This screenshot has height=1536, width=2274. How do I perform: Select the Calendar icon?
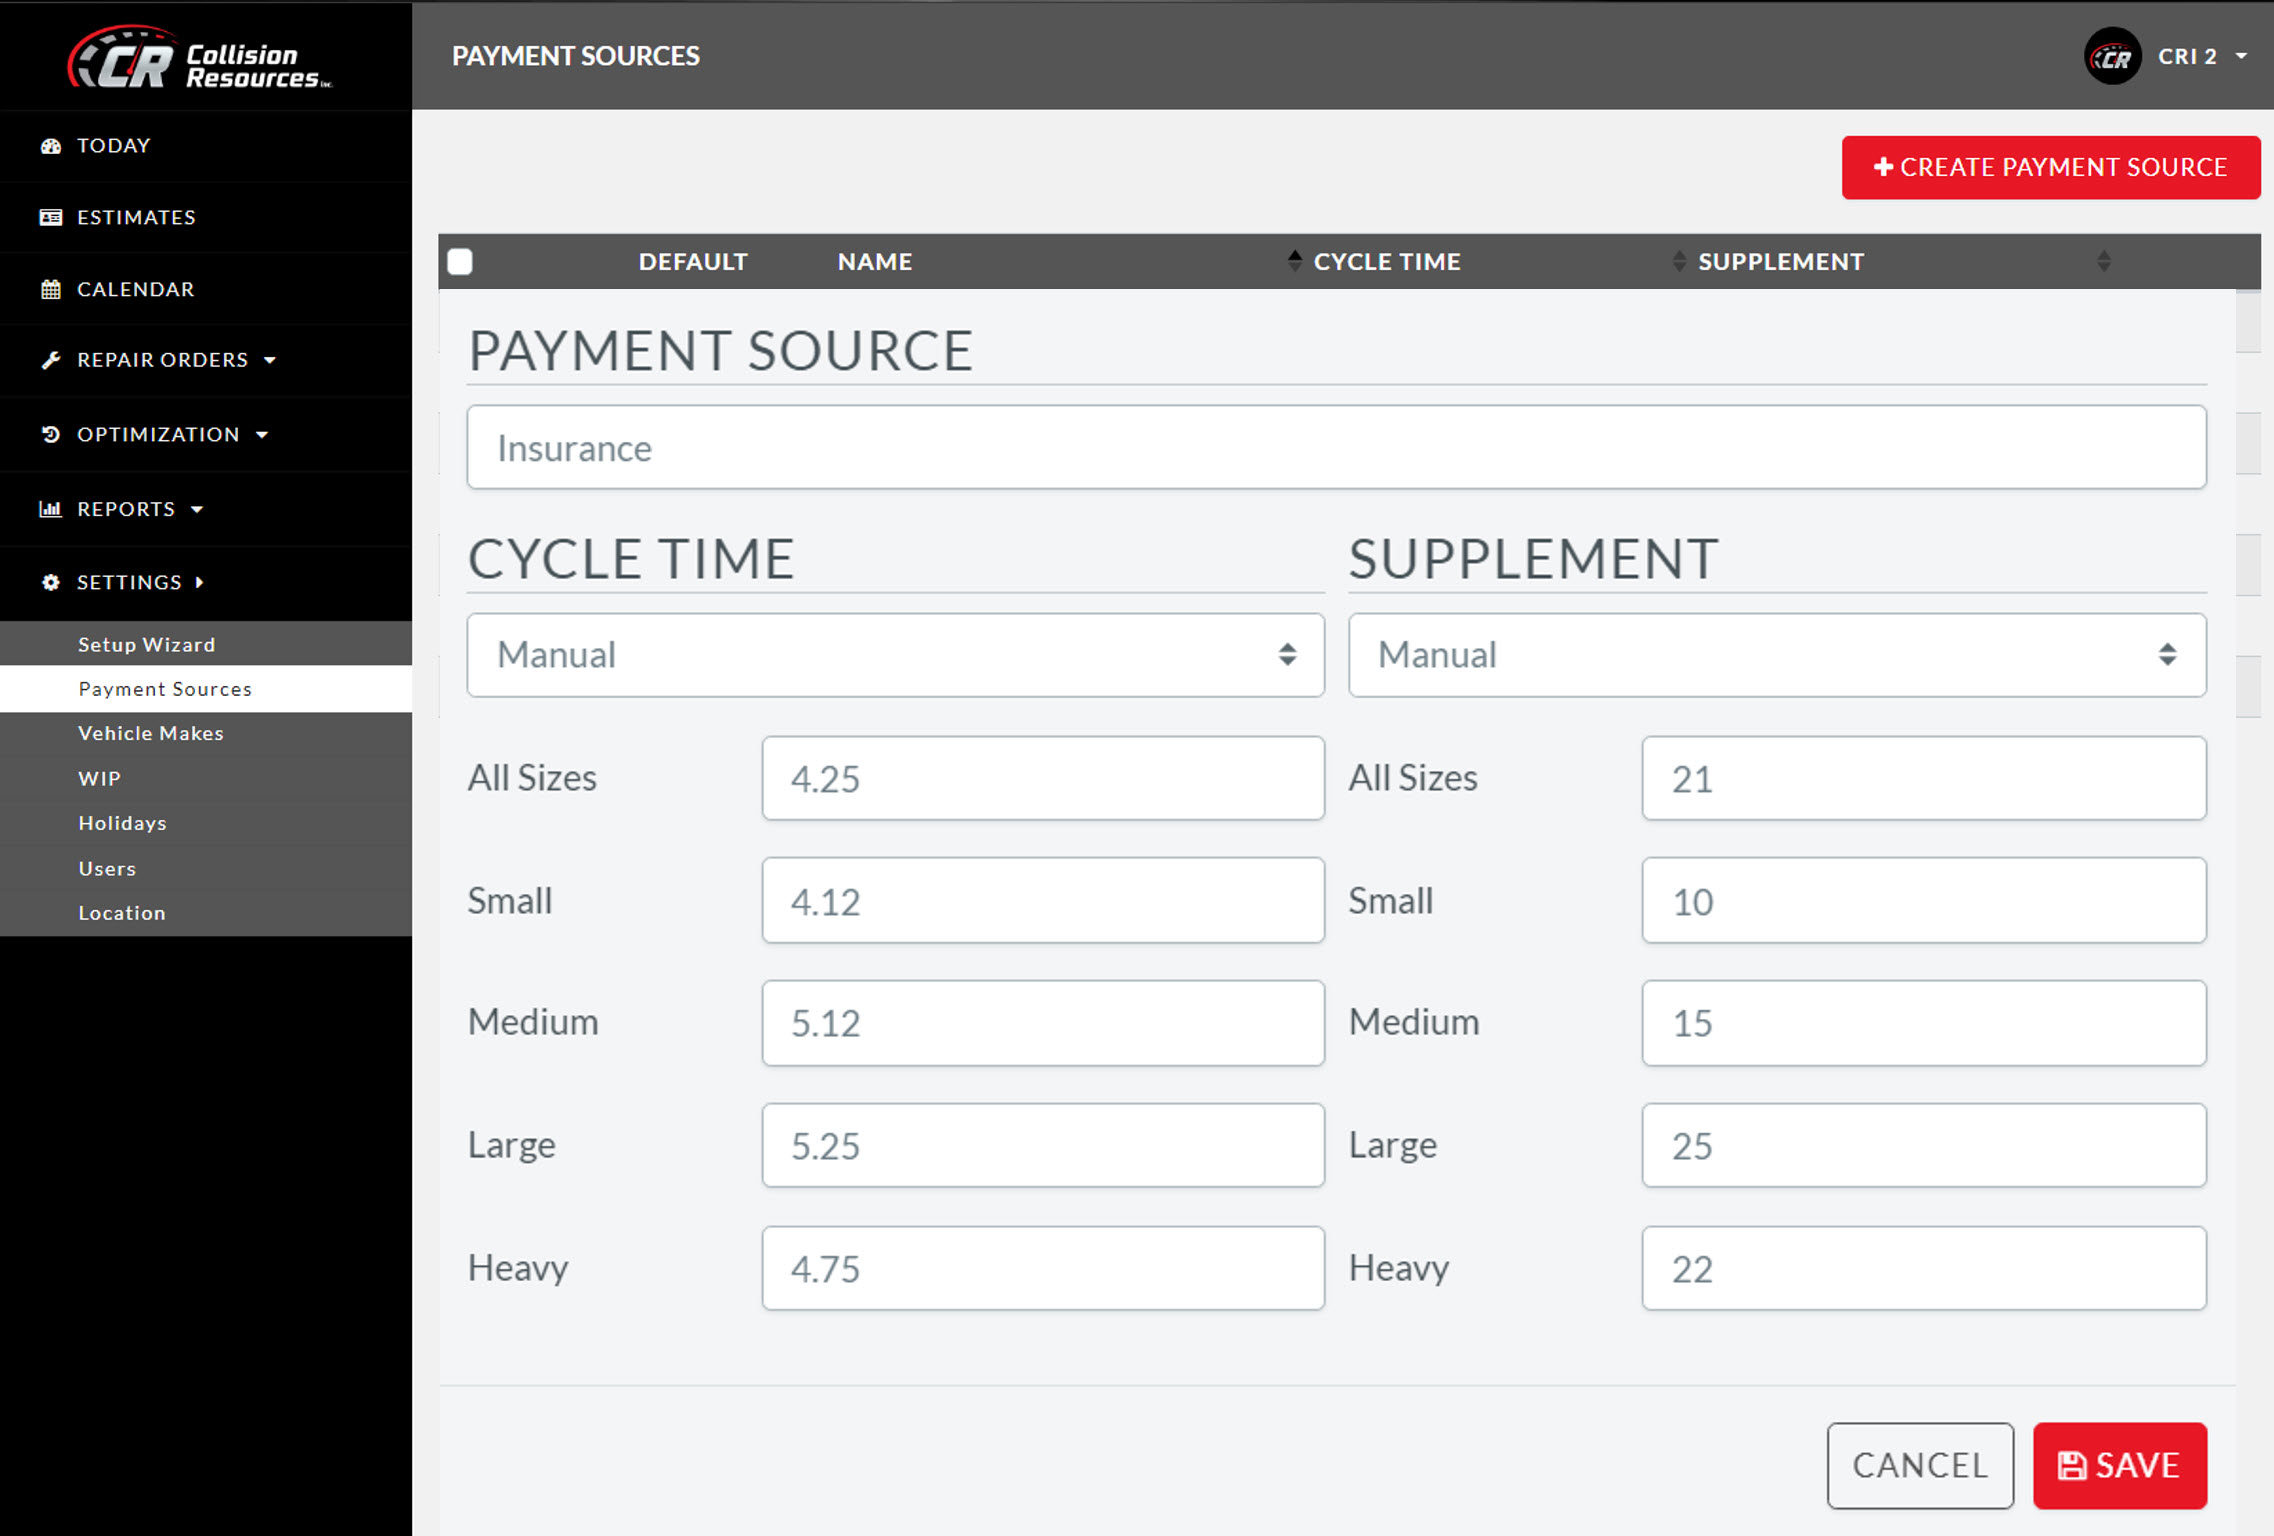[x=51, y=289]
